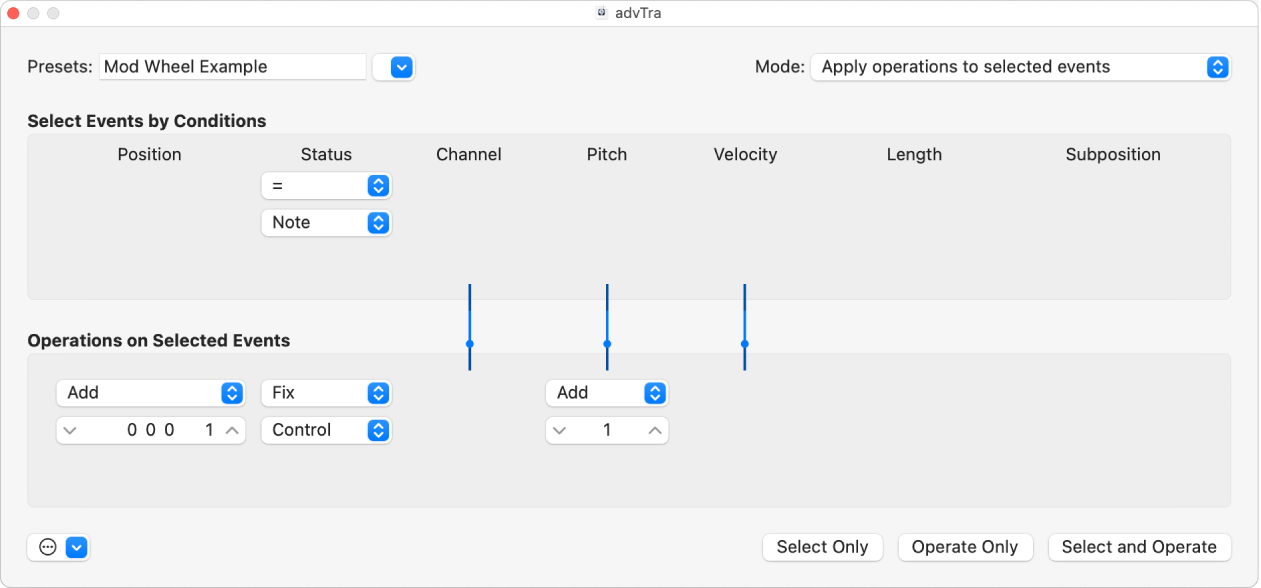
Task: Open the Control status type popup
Action: [x=326, y=430]
